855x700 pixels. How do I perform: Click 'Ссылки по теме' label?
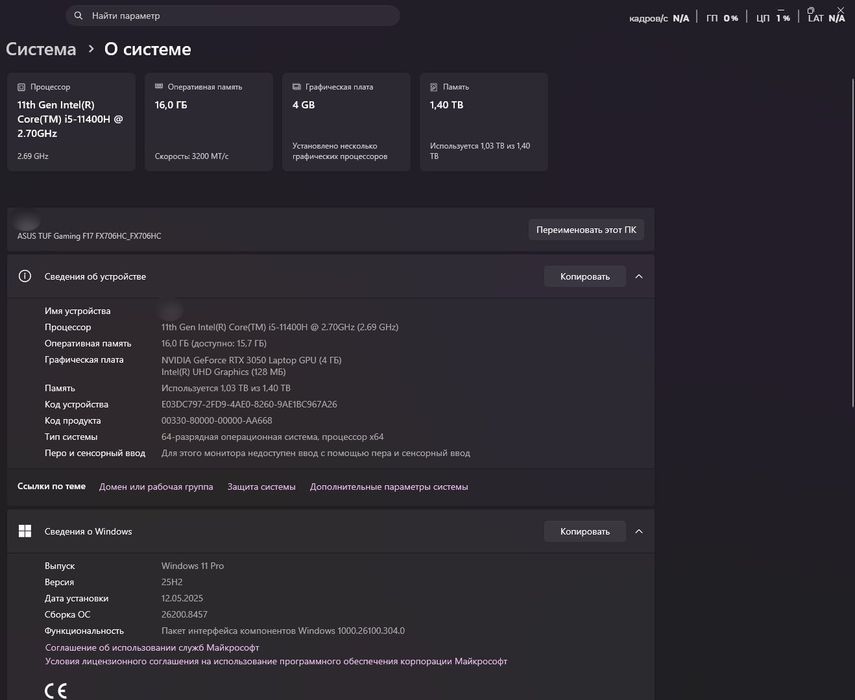point(51,486)
